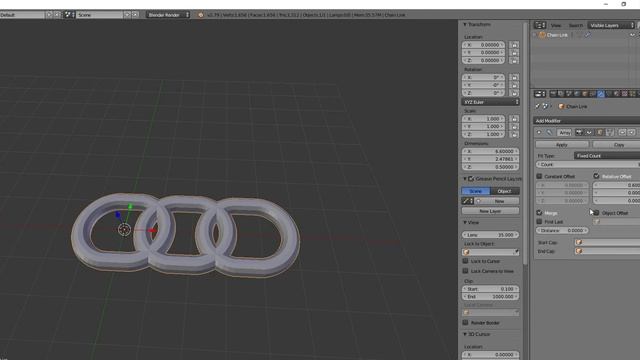Move the Array modifier down
The image size is (640, 360).
[631, 132]
